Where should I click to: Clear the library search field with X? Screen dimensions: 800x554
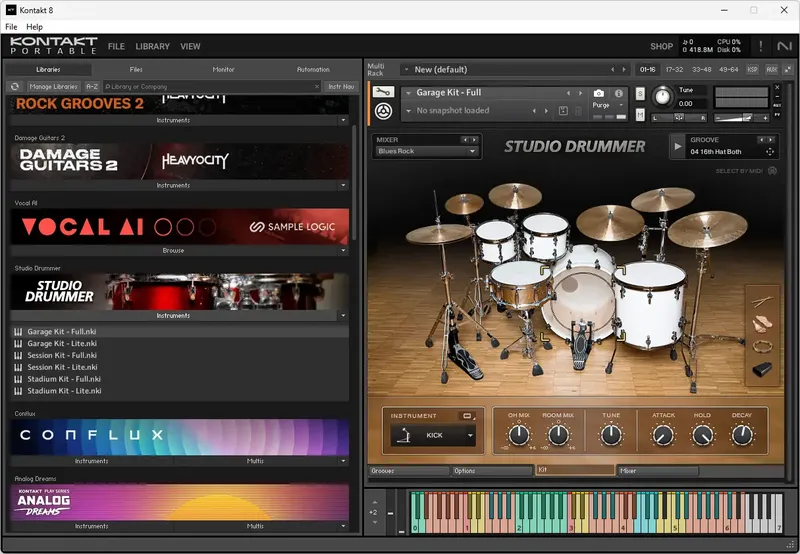click(x=316, y=87)
